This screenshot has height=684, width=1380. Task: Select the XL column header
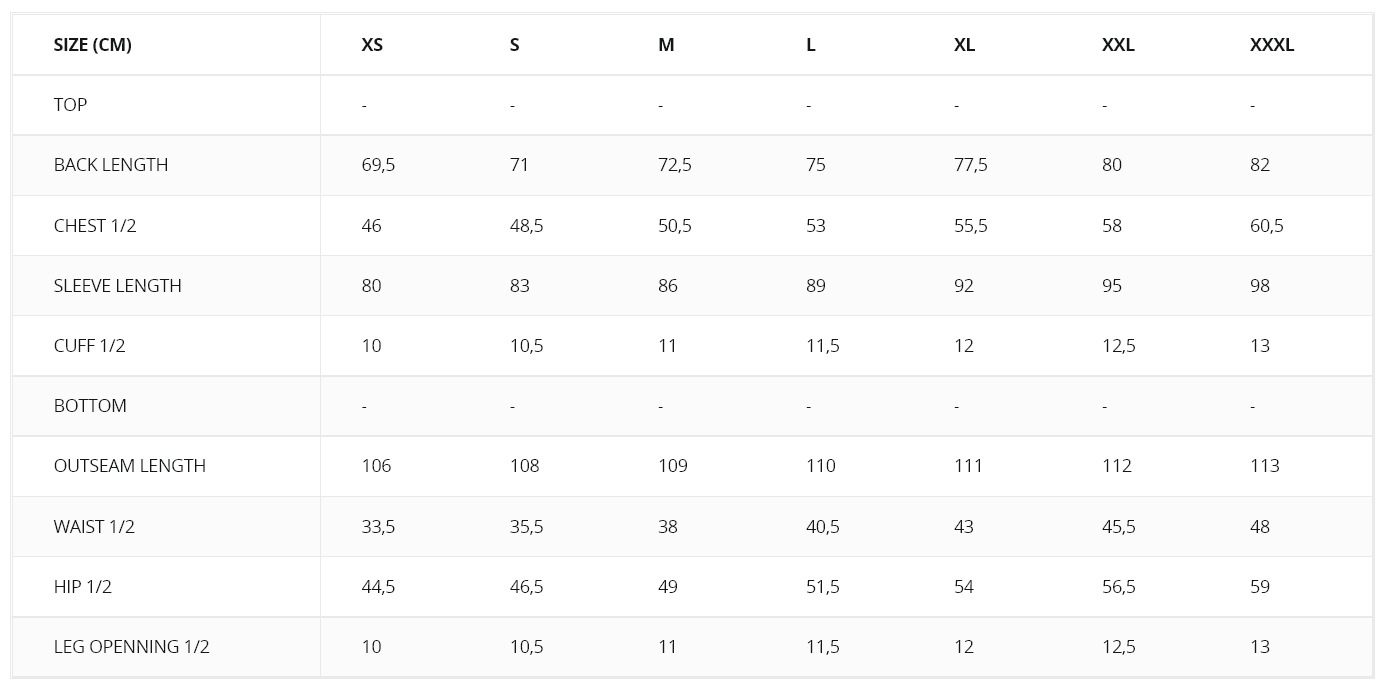tap(964, 45)
